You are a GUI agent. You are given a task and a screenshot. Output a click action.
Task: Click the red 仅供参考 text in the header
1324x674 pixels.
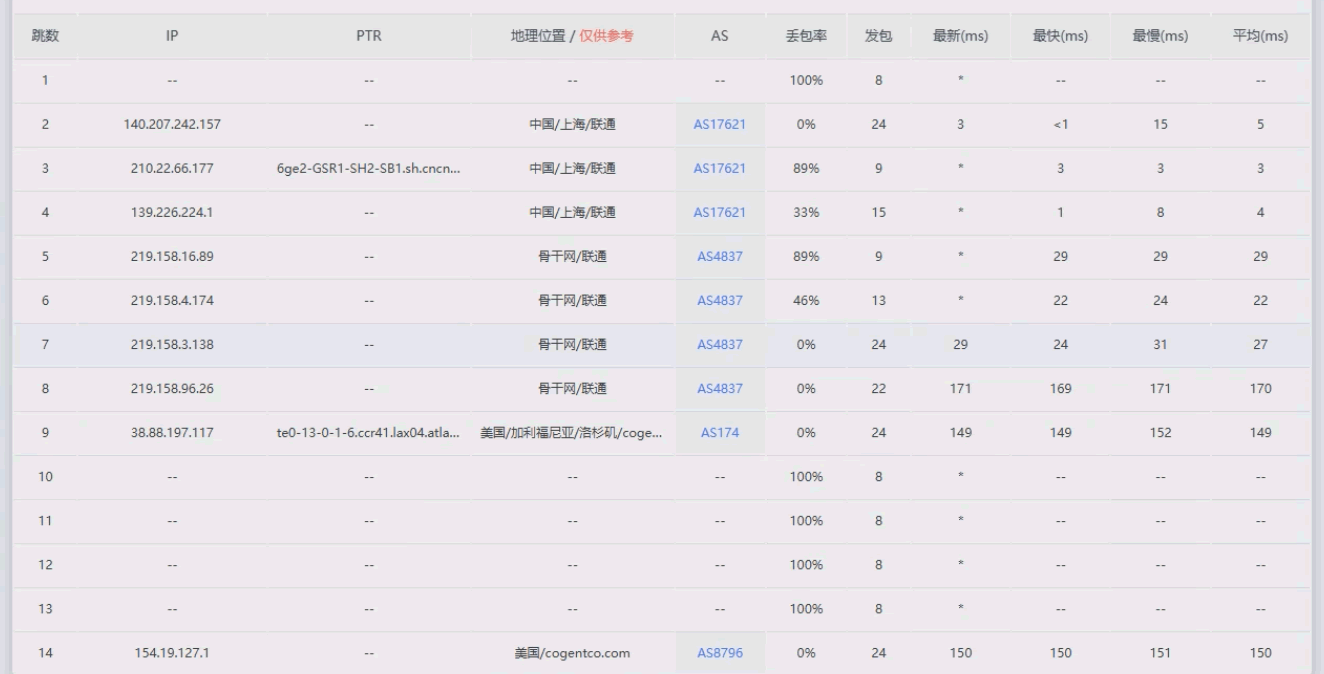(x=606, y=36)
